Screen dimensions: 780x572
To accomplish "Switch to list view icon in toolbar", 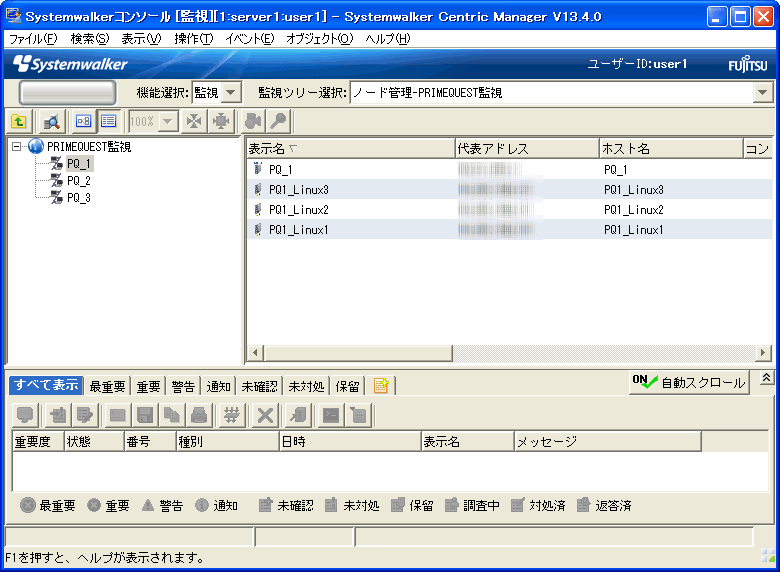I will 108,121.
